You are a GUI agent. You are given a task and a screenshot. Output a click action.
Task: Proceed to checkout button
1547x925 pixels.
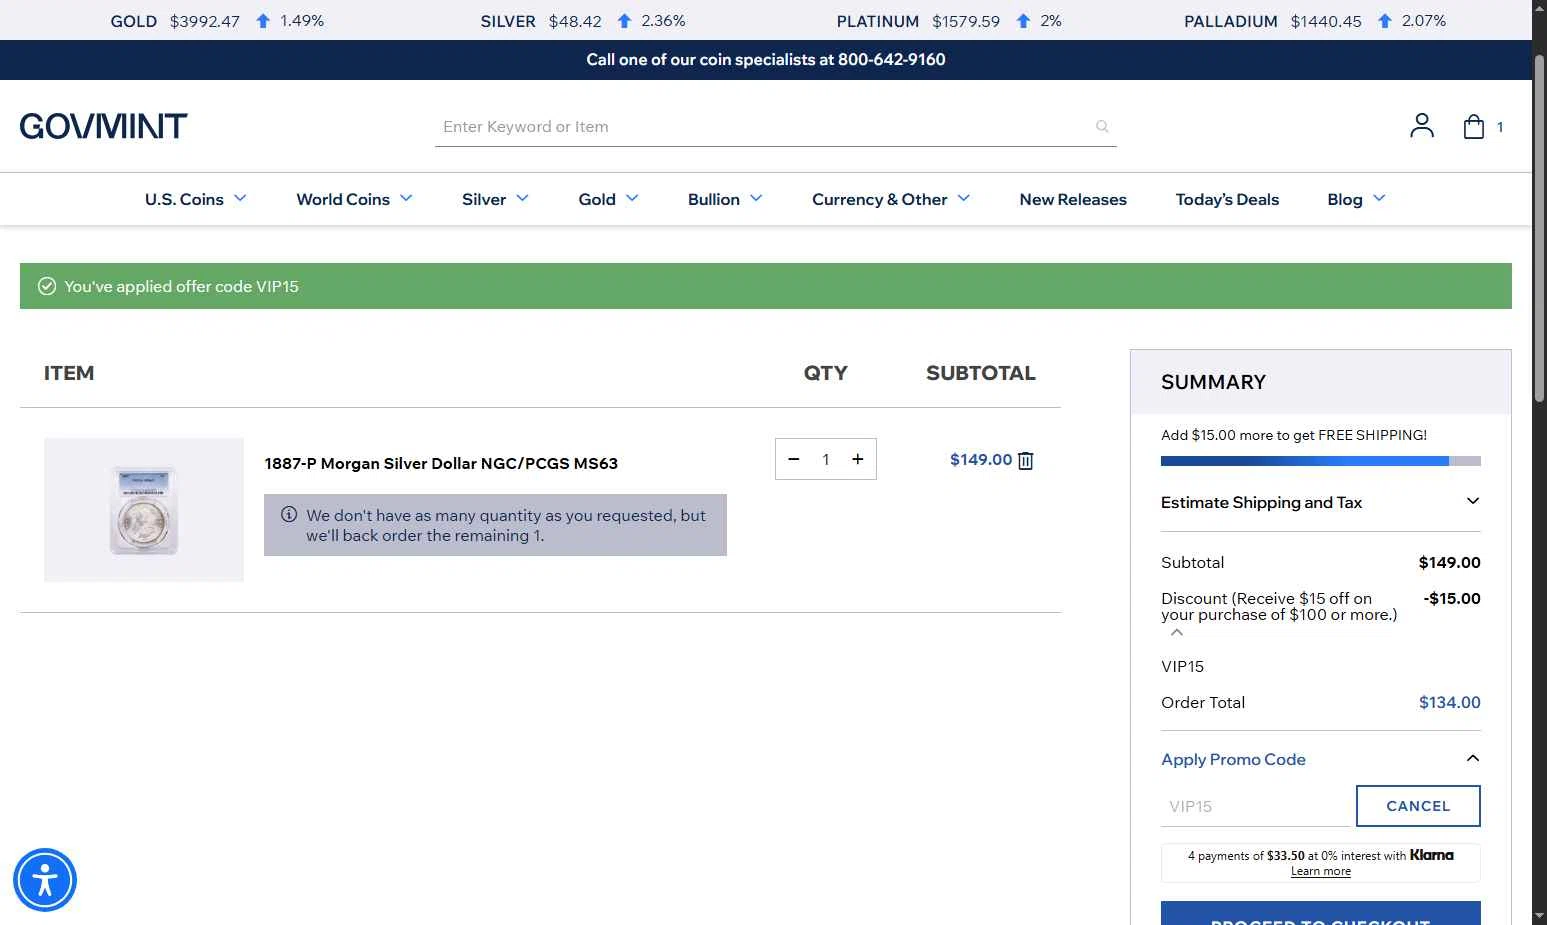tap(1320, 915)
